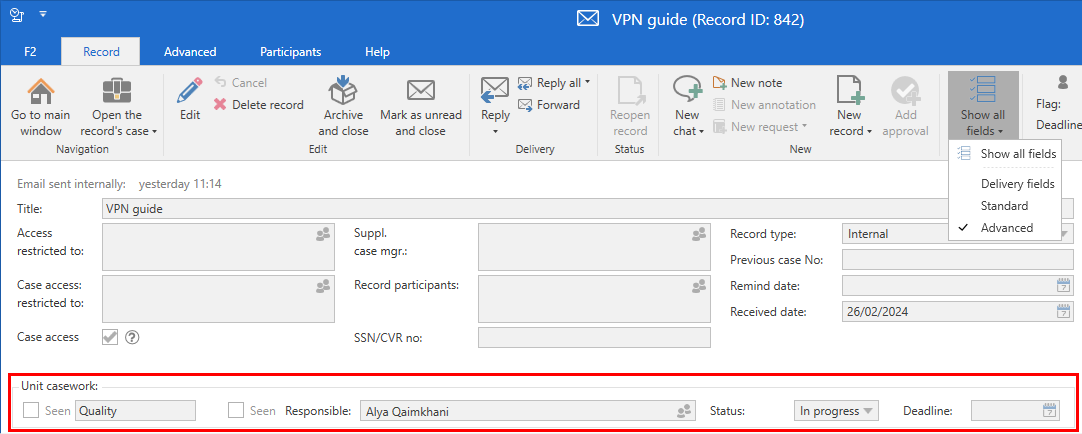Image resolution: width=1082 pixels, height=434 pixels.
Task: Open calendar for Remind date
Action: tap(1063, 286)
